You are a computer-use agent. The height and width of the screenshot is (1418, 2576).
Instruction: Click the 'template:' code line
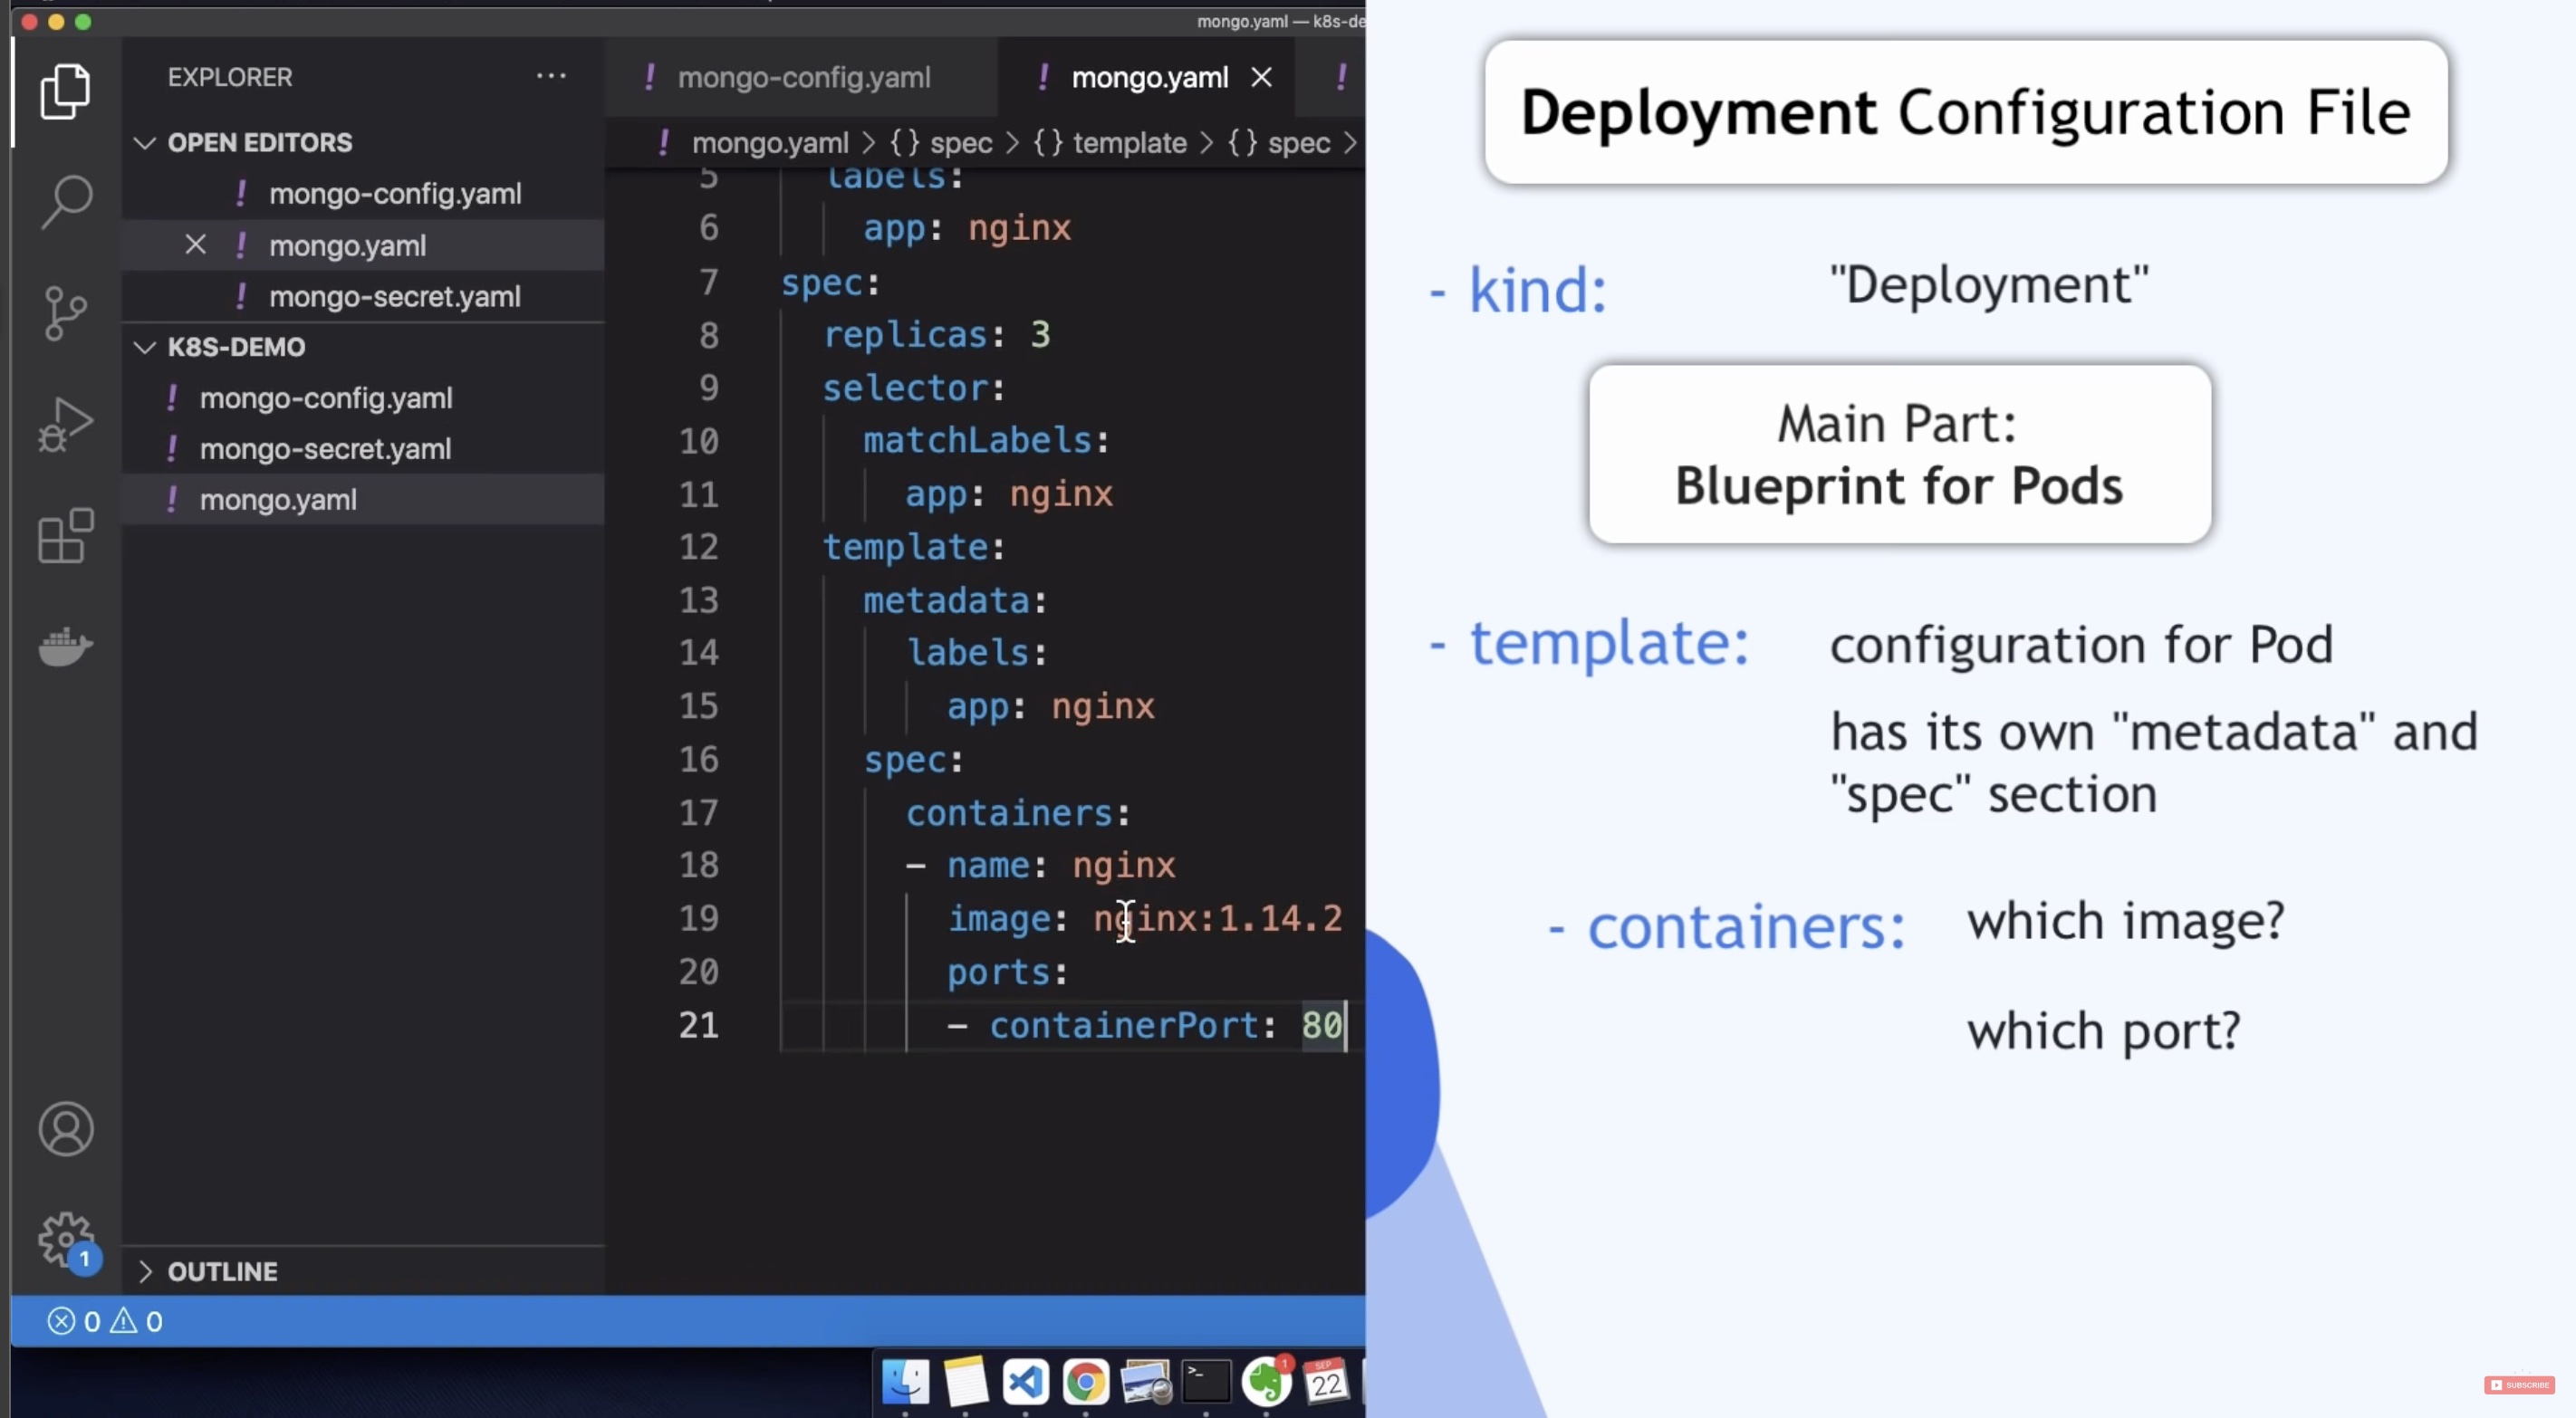pos(913,546)
